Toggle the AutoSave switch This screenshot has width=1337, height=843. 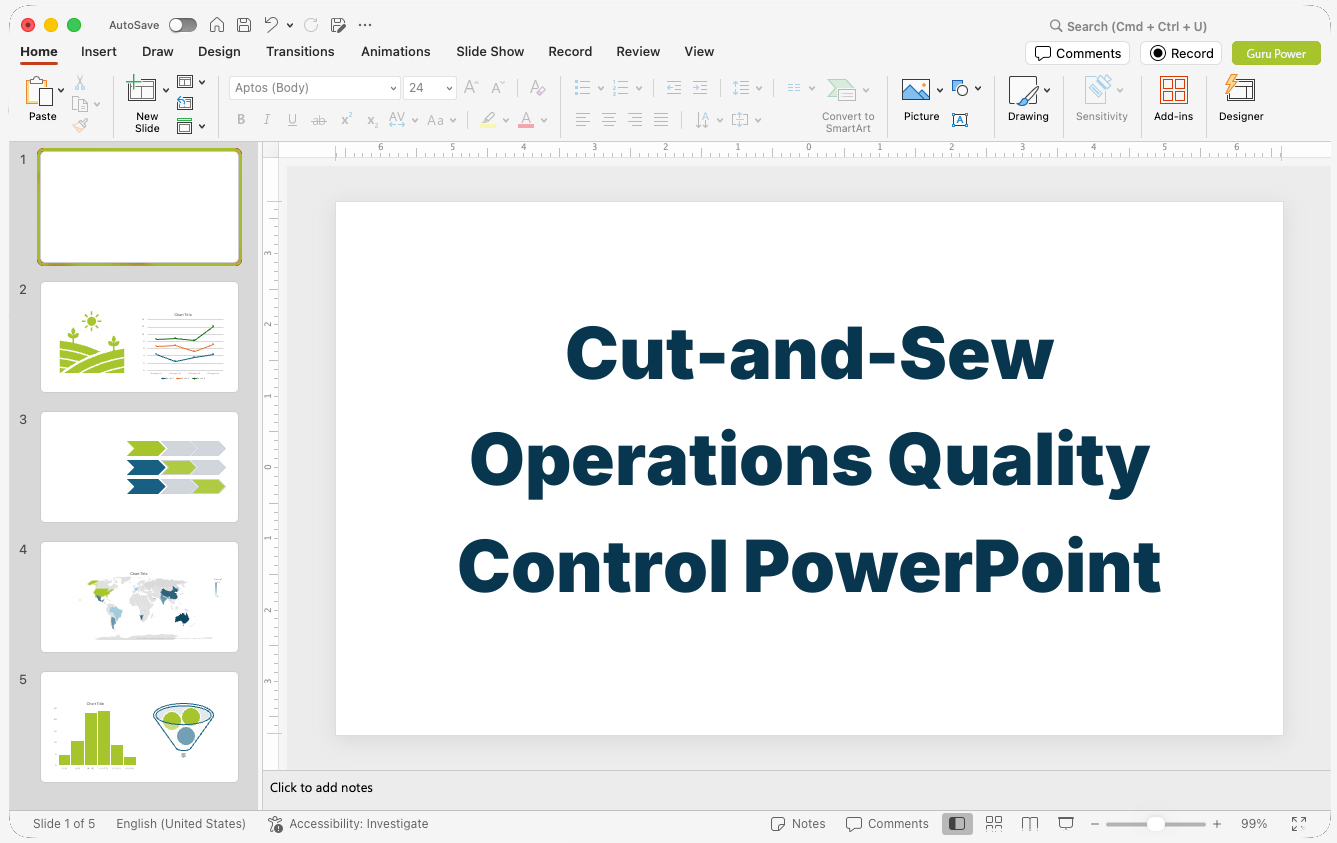coord(183,25)
